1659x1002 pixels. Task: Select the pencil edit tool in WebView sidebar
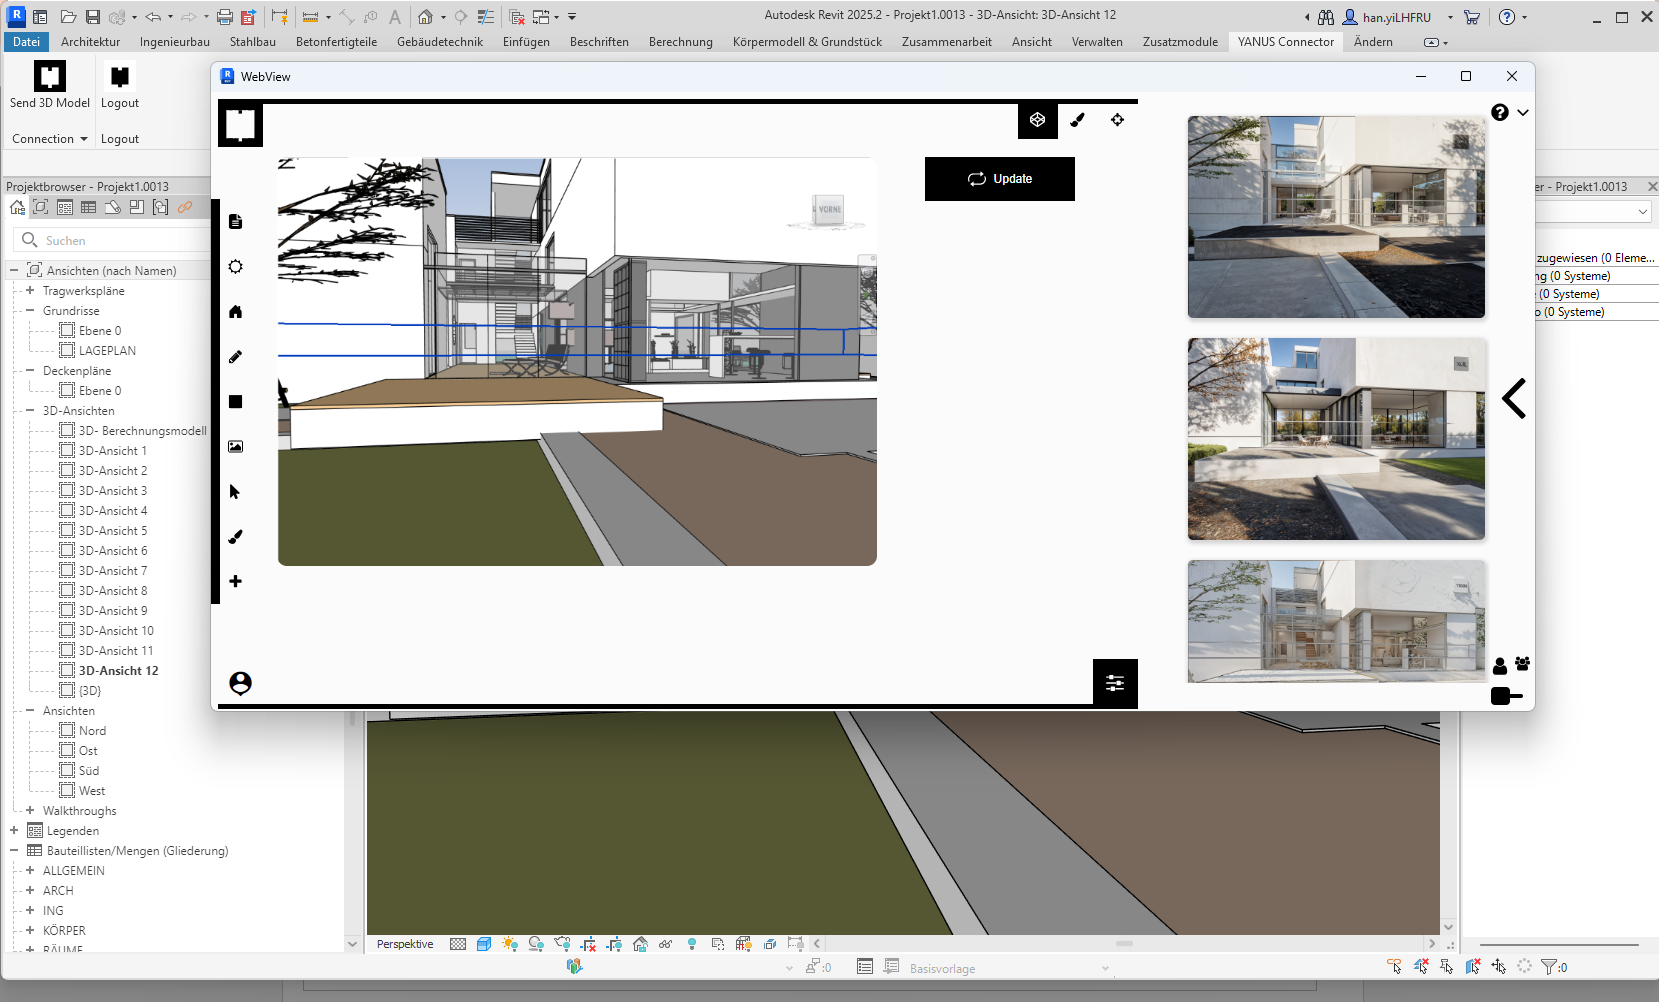pos(236,357)
